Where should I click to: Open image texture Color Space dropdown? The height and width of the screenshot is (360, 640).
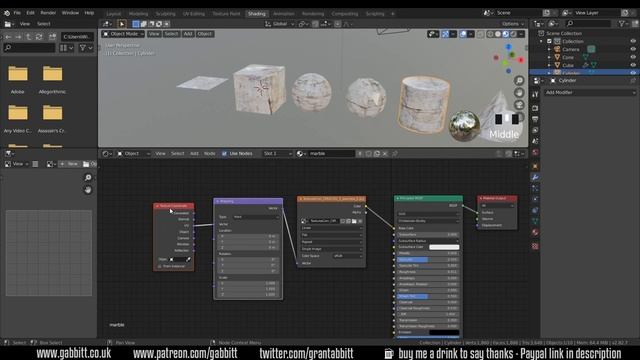click(347, 256)
